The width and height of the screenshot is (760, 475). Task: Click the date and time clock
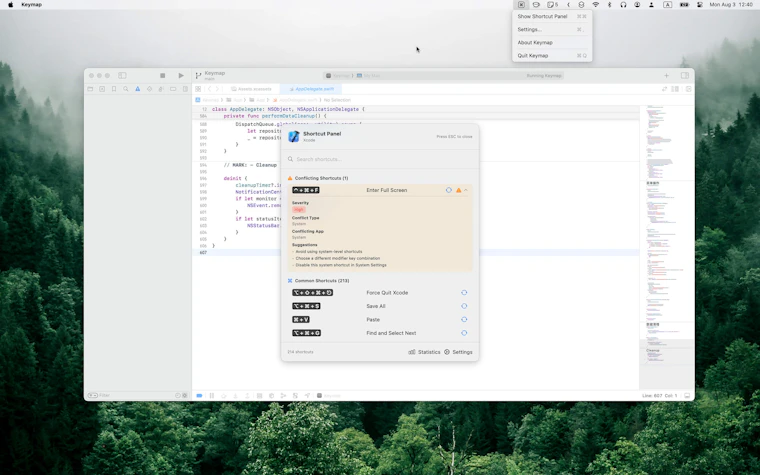tap(731, 4)
